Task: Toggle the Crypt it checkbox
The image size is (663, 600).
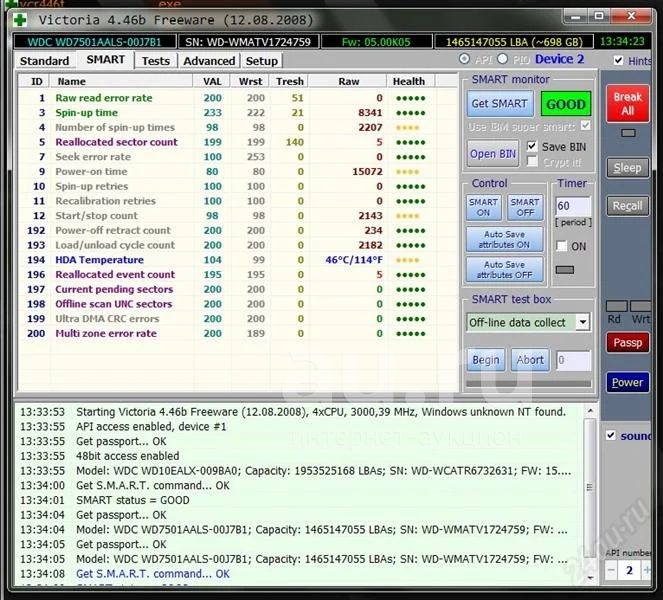Action: [532, 162]
